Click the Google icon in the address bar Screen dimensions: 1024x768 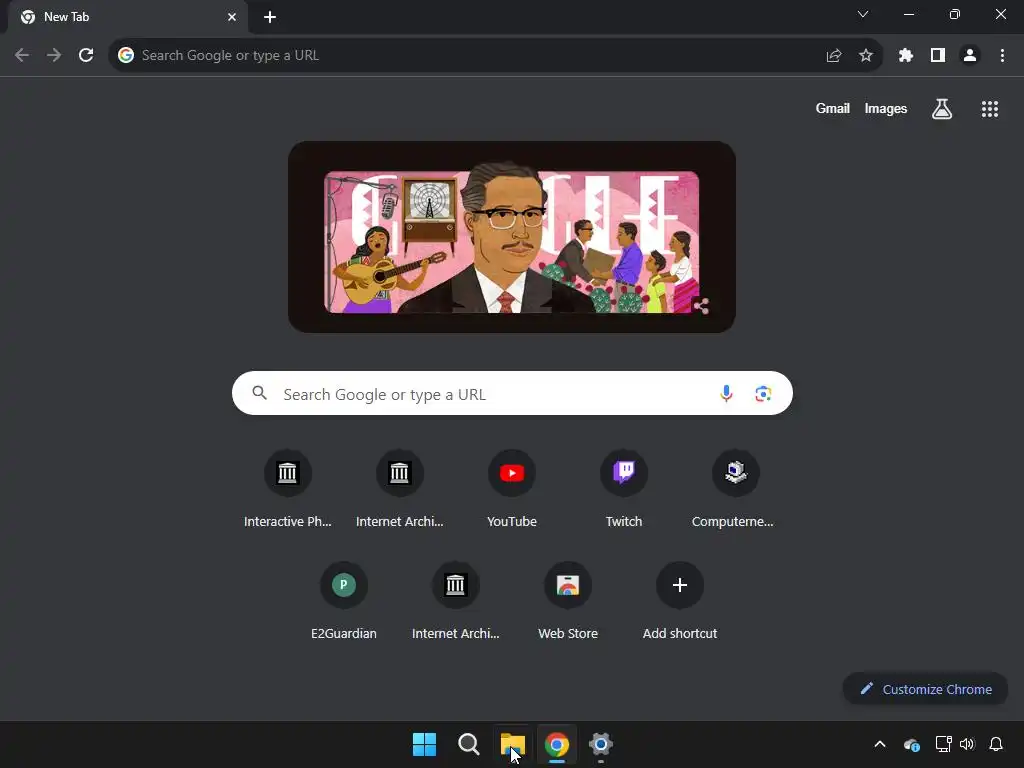126,56
